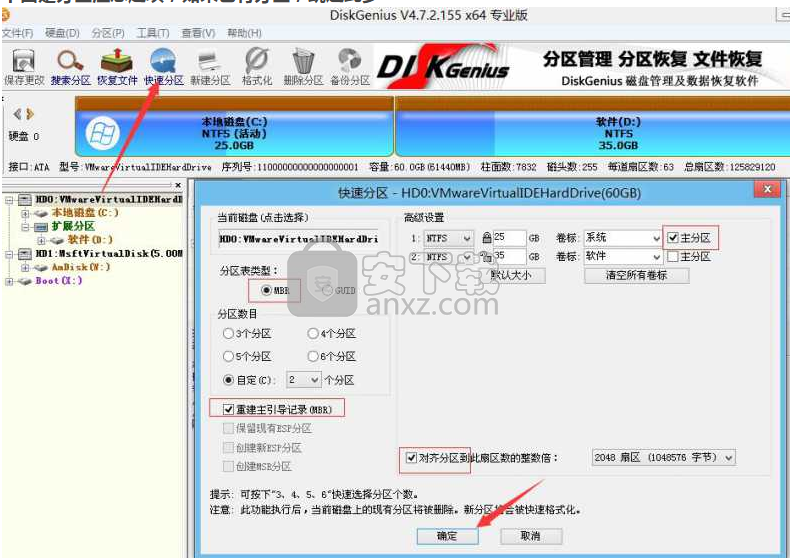The height and width of the screenshot is (558, 790).
Task: Open the Help (帮助) menu
Action: pos(244,33)
